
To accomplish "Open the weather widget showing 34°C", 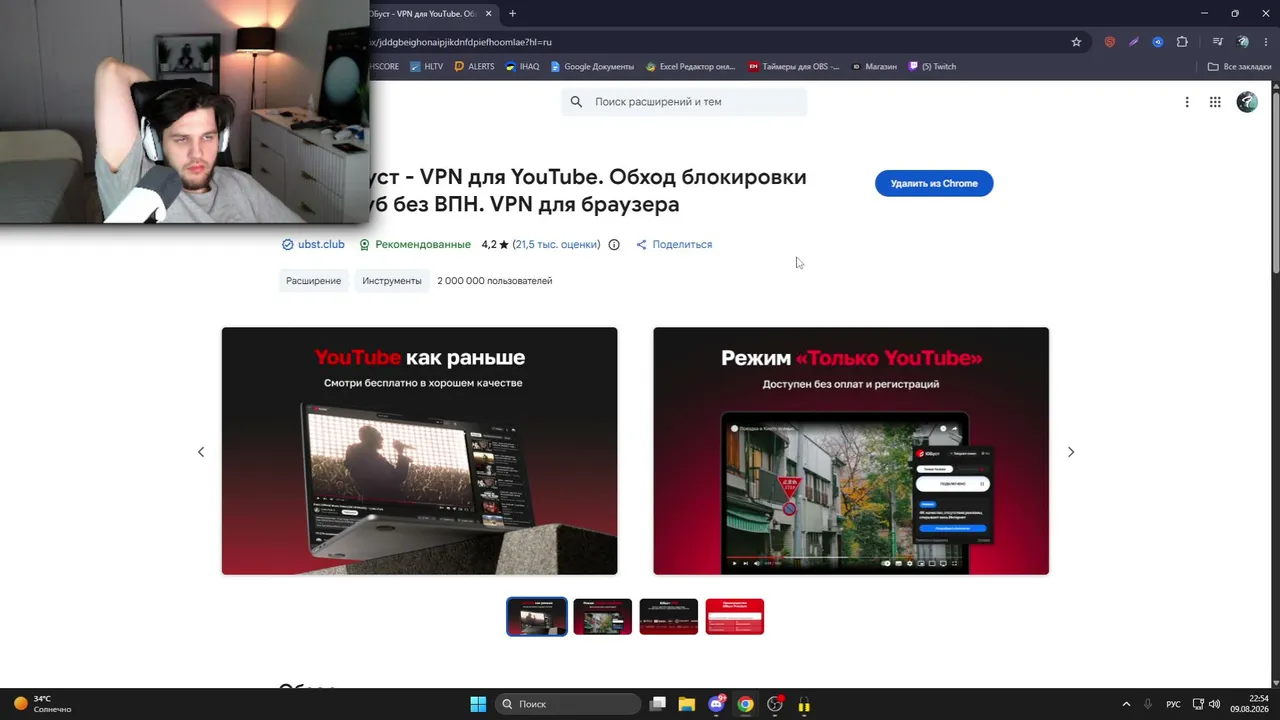I will point(43,704).
